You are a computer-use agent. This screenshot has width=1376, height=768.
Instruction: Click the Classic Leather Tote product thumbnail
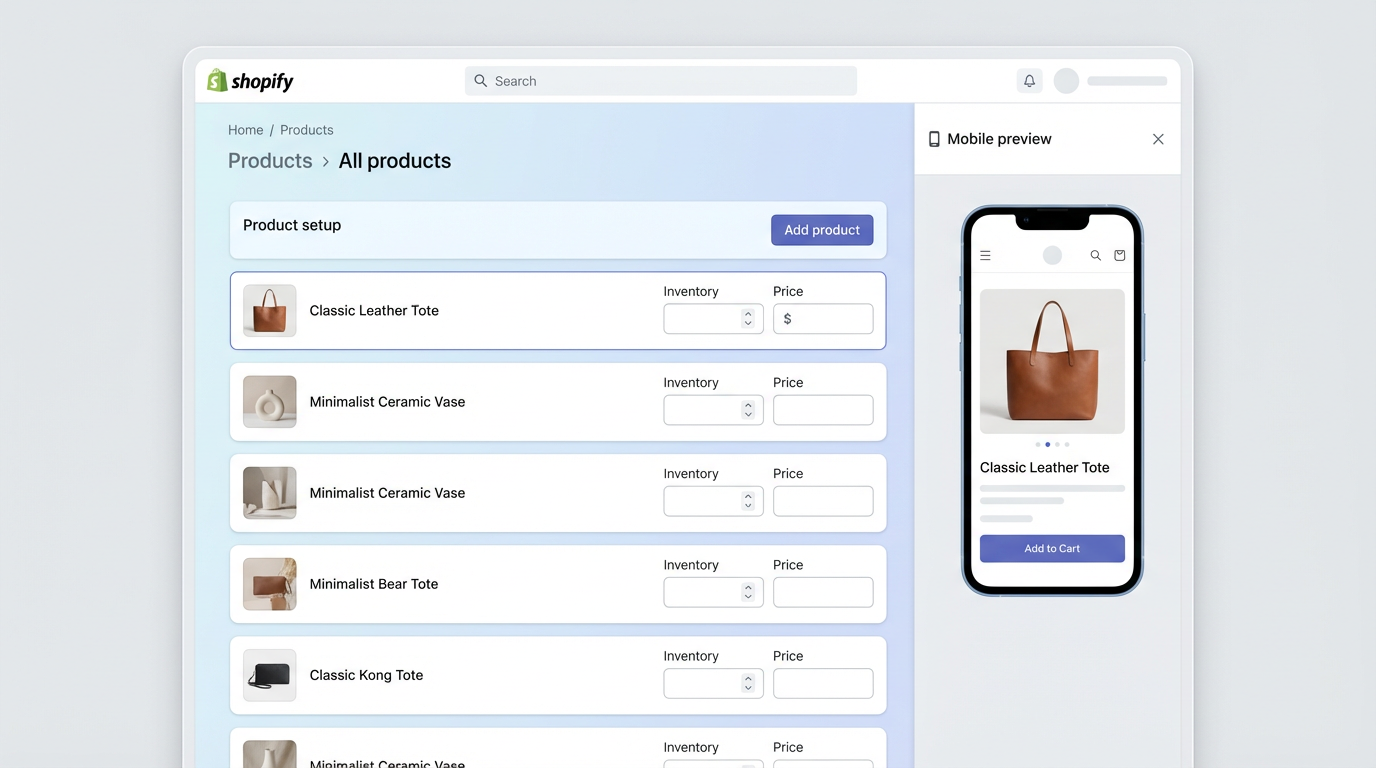(x=269, y=310)
